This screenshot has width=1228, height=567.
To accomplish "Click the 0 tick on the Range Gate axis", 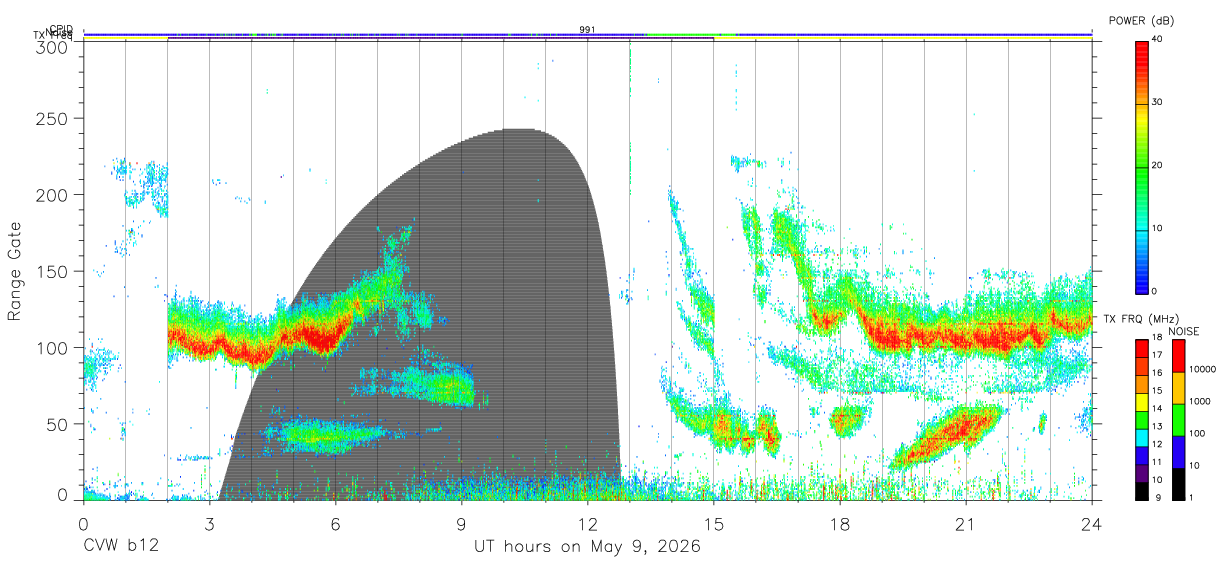I will coord(62,495).
